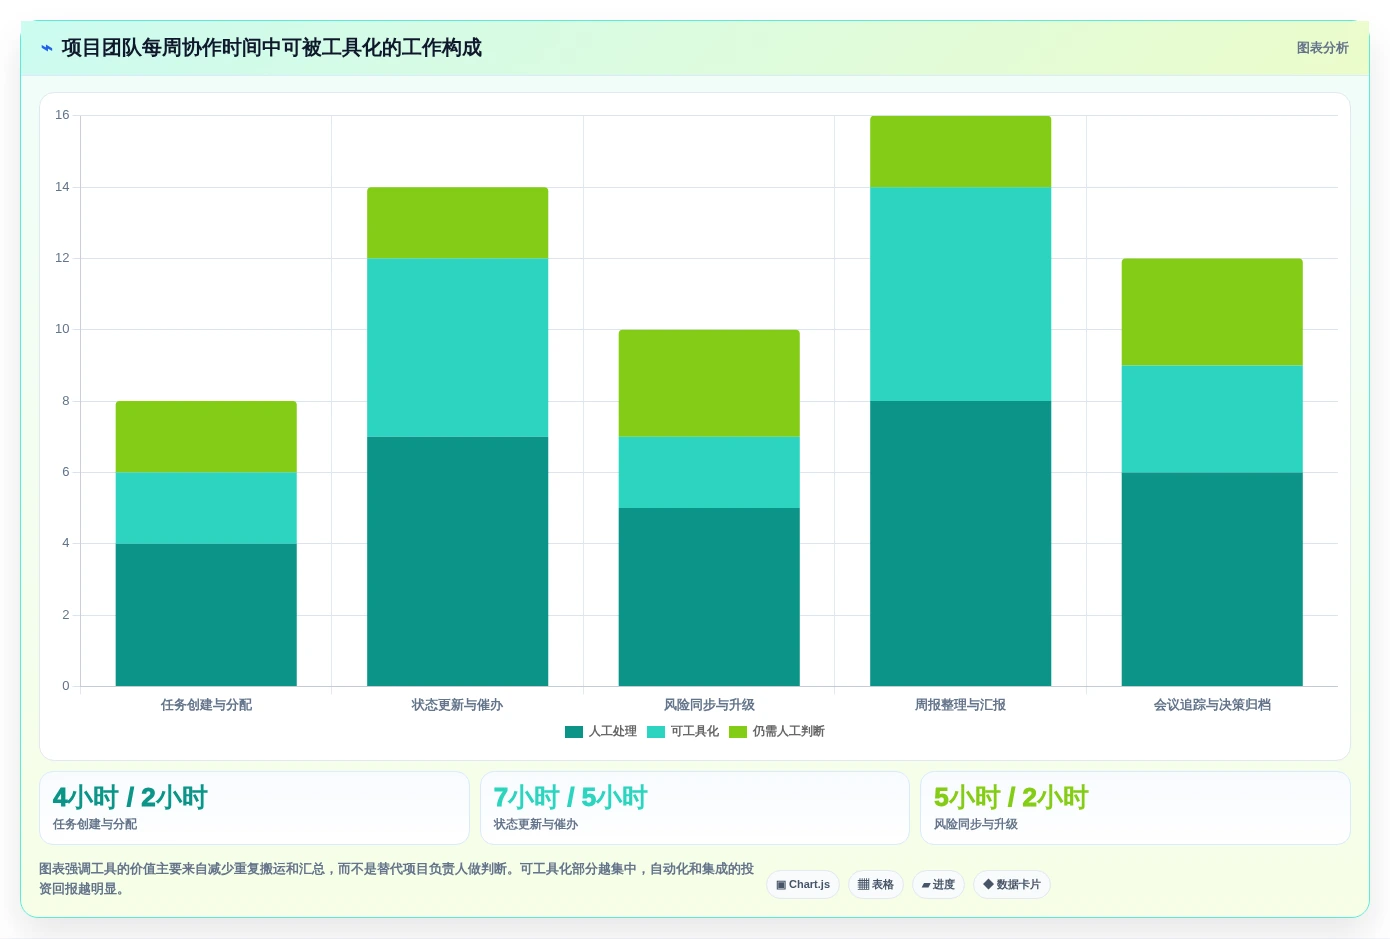This screenshot has height=939, width=1390.
Task: Click the green segment of 风险同步与升级 bar
Action: click(x=709, y=383)
